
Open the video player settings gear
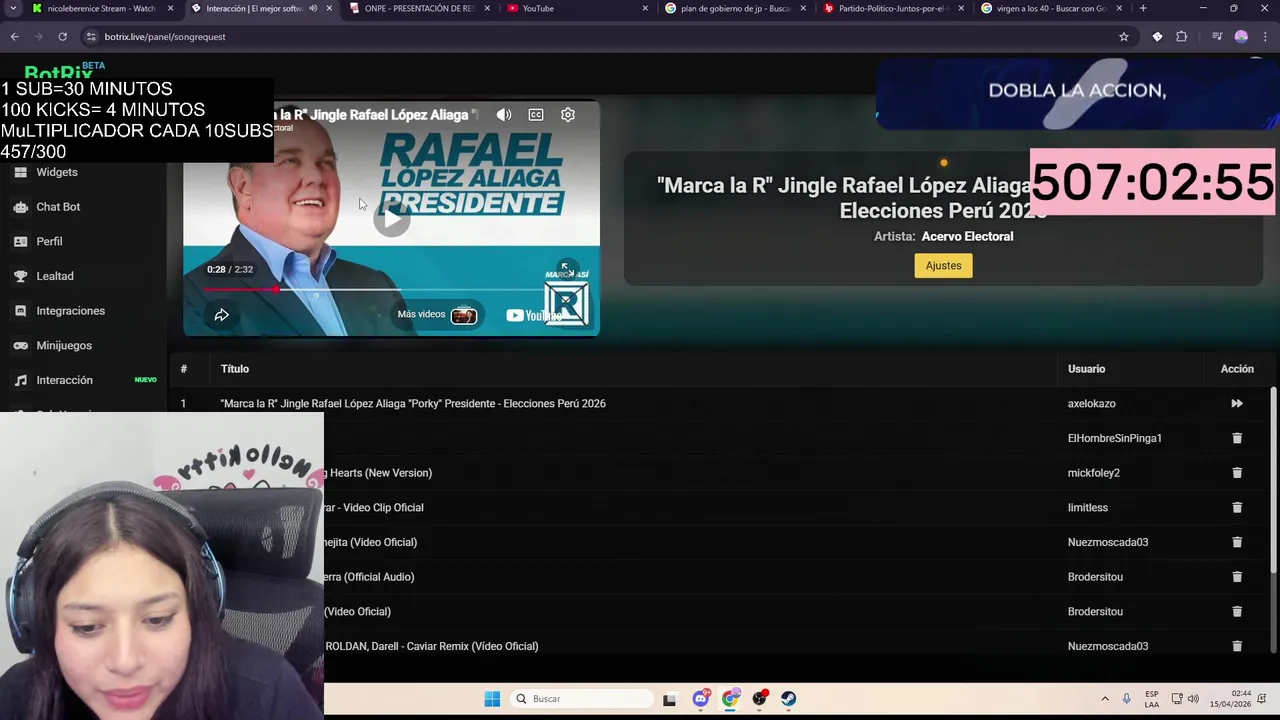click(568, 115)
